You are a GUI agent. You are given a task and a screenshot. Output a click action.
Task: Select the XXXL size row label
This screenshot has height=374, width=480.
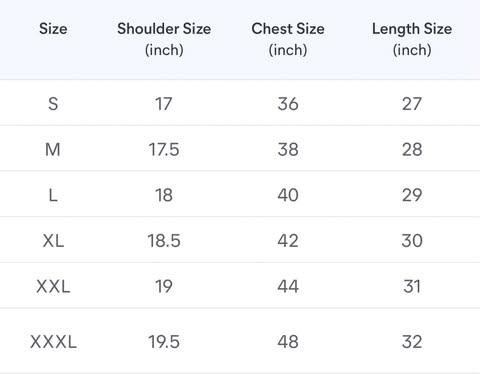(53, 342)
